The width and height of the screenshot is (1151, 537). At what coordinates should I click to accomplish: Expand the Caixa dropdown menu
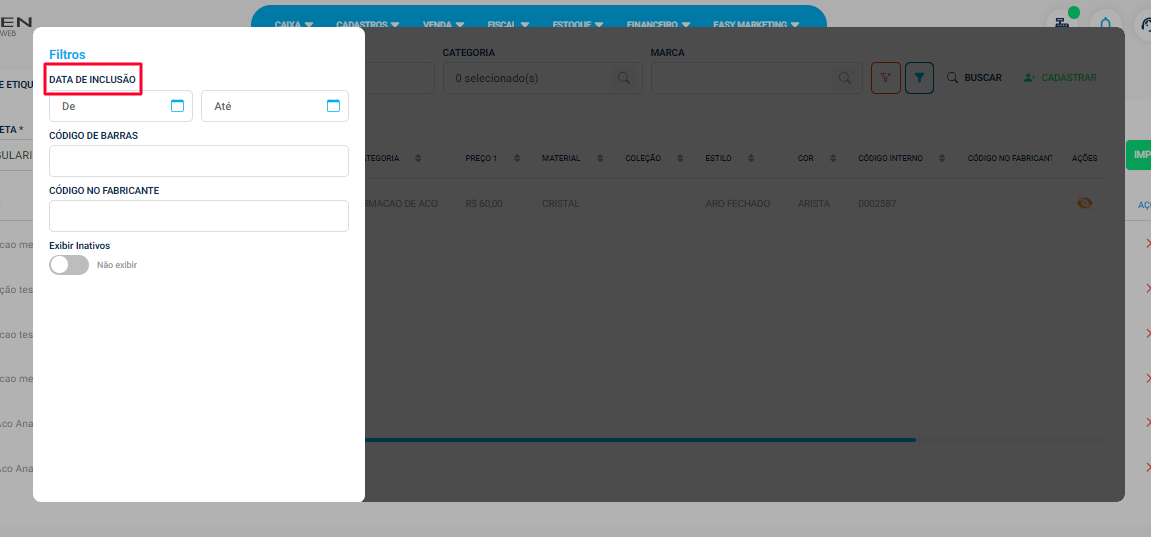click(x=294, y=24)
